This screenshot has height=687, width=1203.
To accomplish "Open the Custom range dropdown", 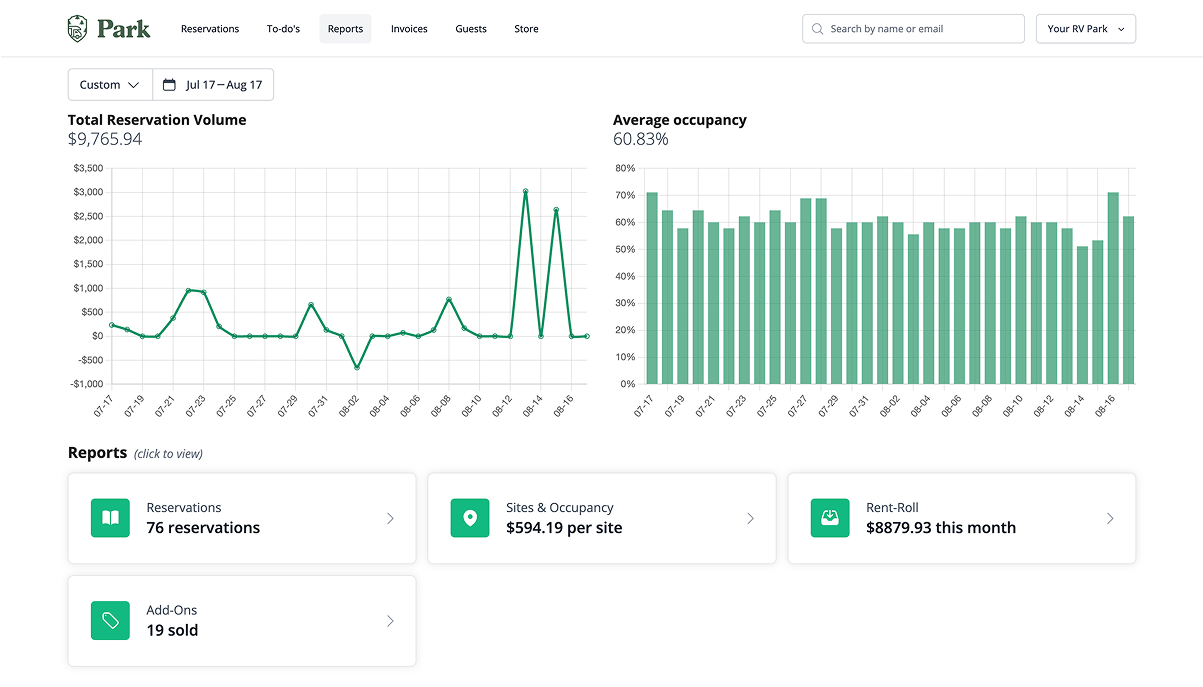I will pos(110,85).
